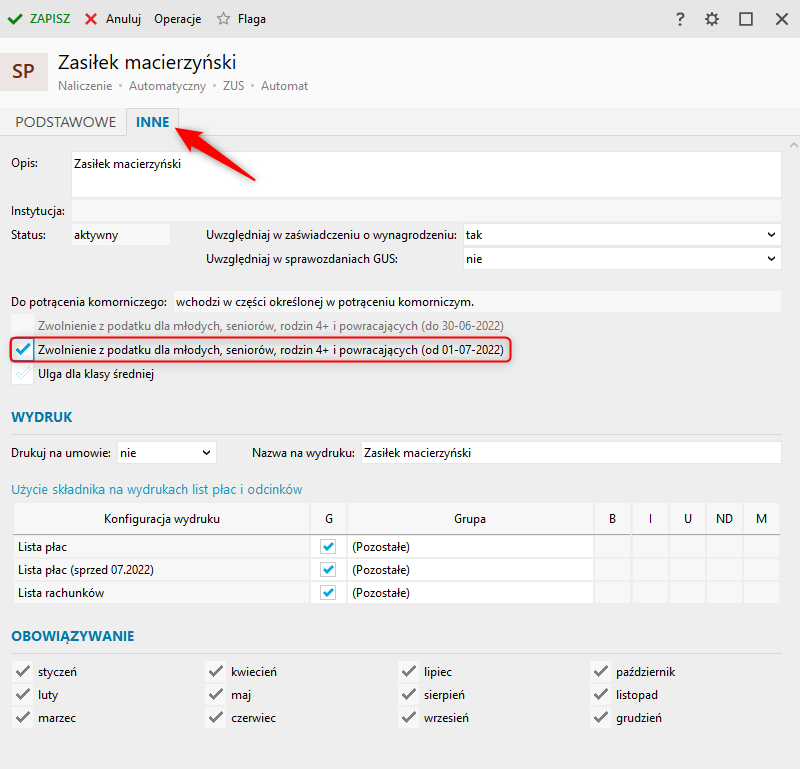Click Grupa cell of Lista rachunków row
Image resolution: width=800 pixels, height=769 pixels.
tap(470, 593)
